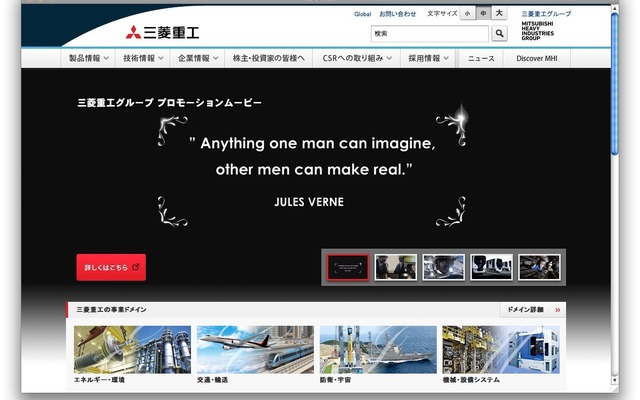Click the Global link
The image size is (640, 400).
click(362, 14)
